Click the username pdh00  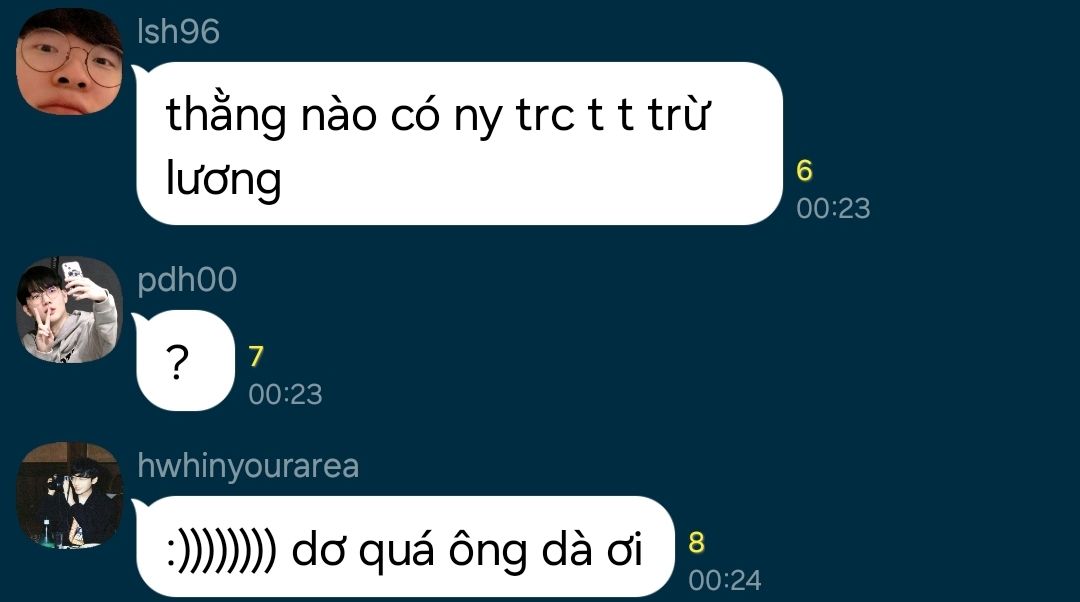click(187, 280)
